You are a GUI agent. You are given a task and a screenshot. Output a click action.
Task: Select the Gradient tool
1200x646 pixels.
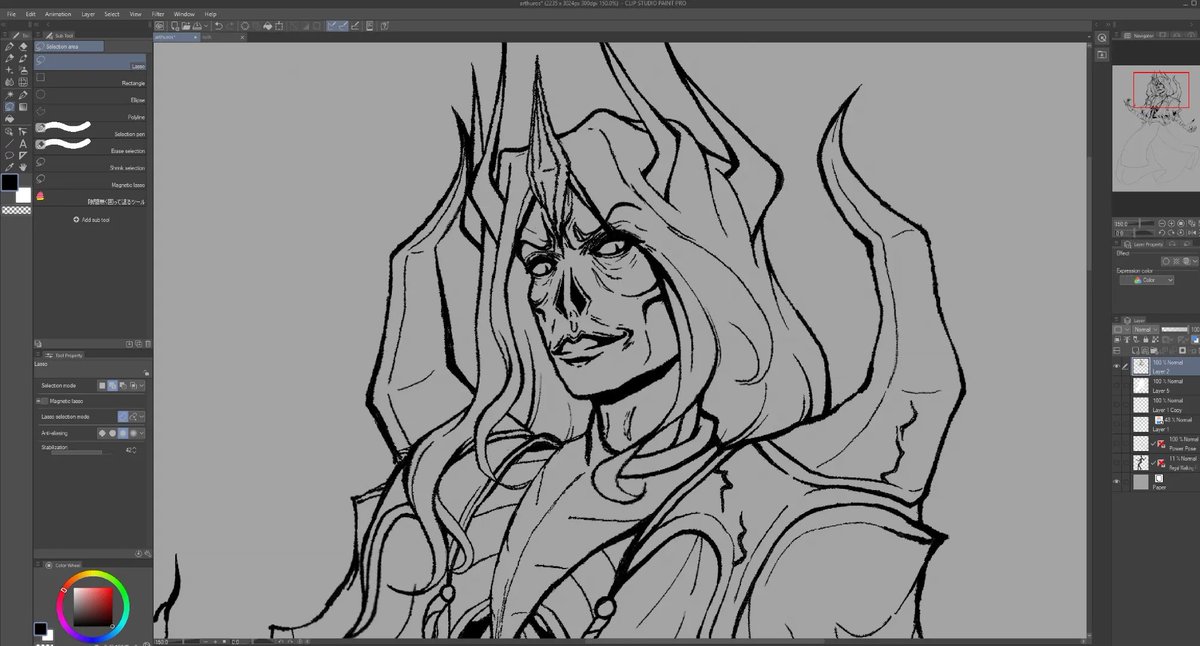click(x=23, y=107)
